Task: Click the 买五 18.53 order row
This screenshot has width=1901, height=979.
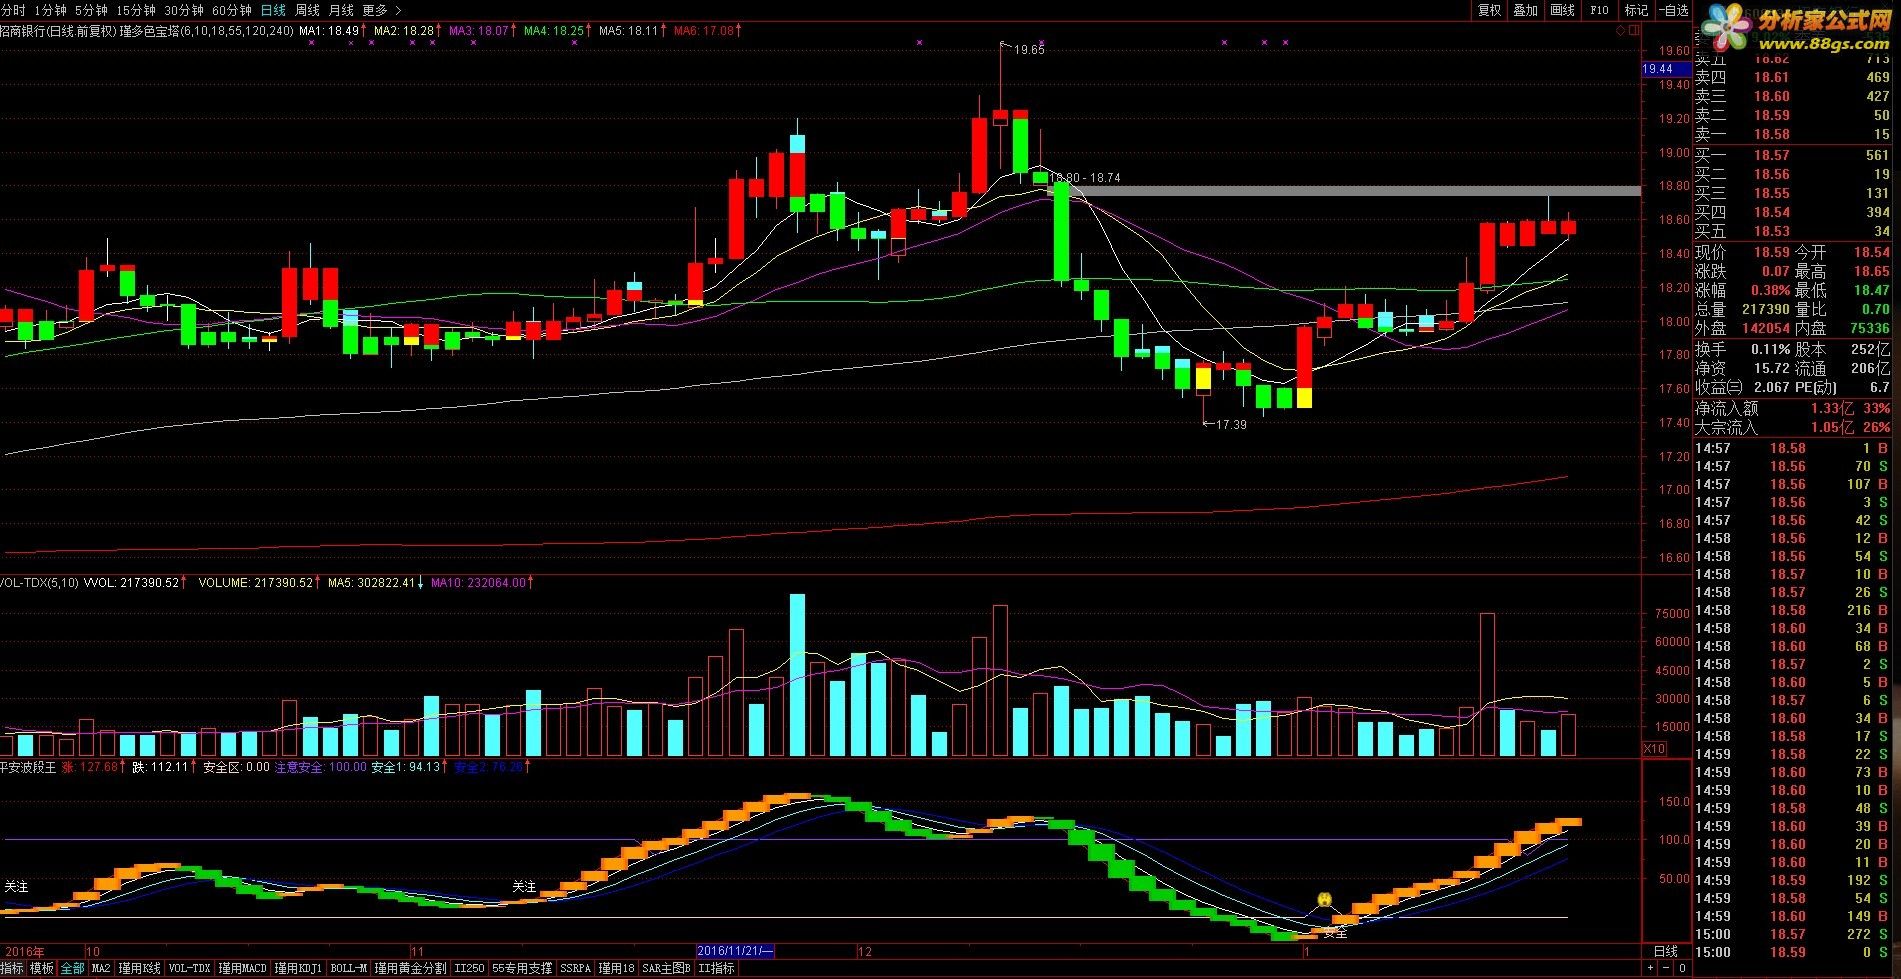Action: (x=1793, y=231)
